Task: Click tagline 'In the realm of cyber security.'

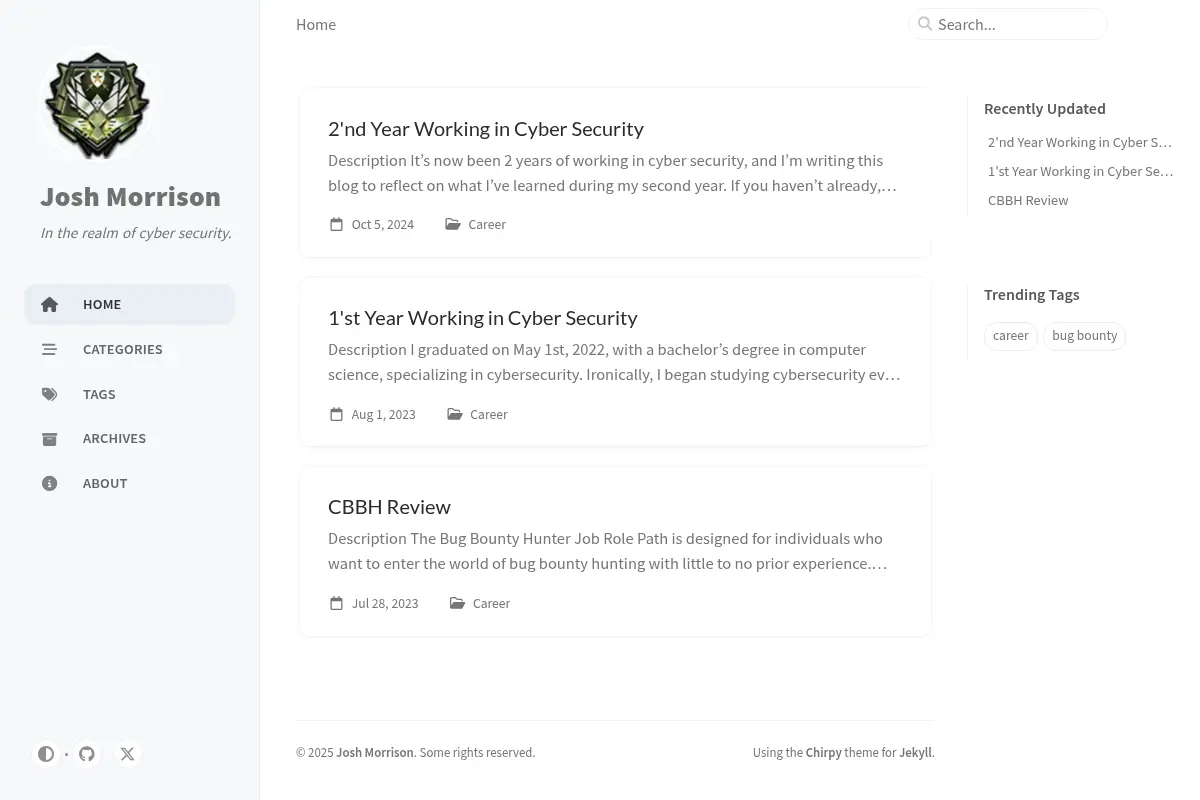Action: pos(136,233)
